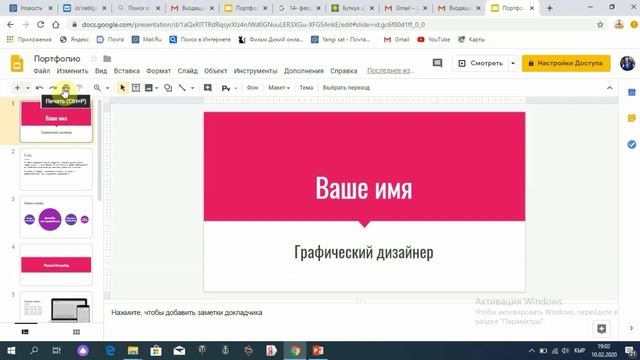Open the Windows Start menu
Viewport: 640px width, 360px height.
click(x=11, y=351)
